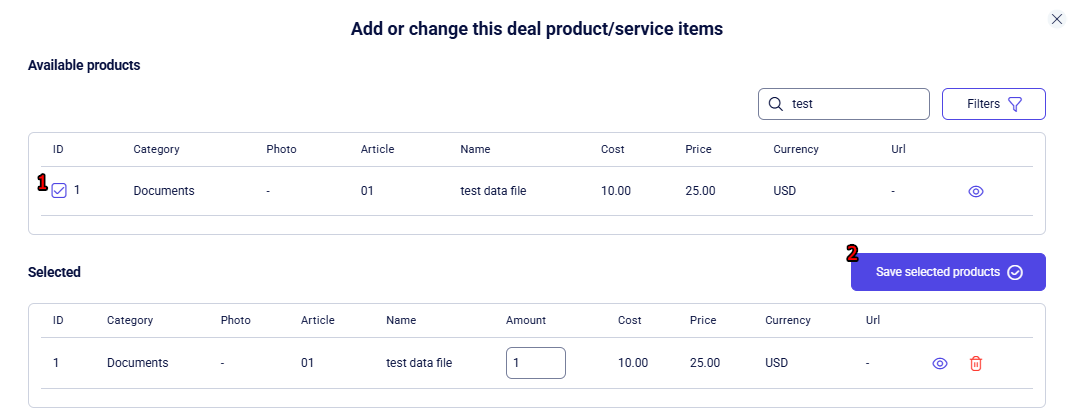Click 'test data file' in Available products
Image resolution: width=1077 pixels, height=418 pixels.
(493, 191)
